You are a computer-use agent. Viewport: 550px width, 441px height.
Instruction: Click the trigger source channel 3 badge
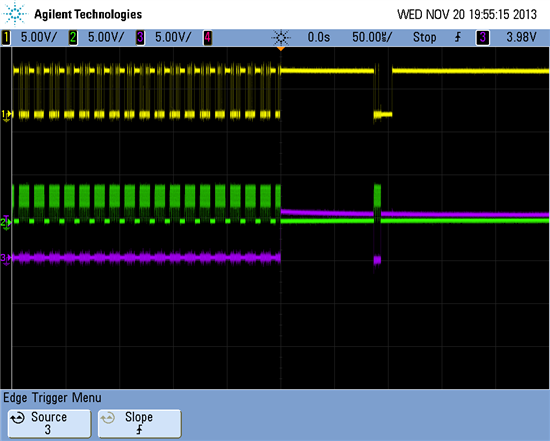tap(483, 37)
